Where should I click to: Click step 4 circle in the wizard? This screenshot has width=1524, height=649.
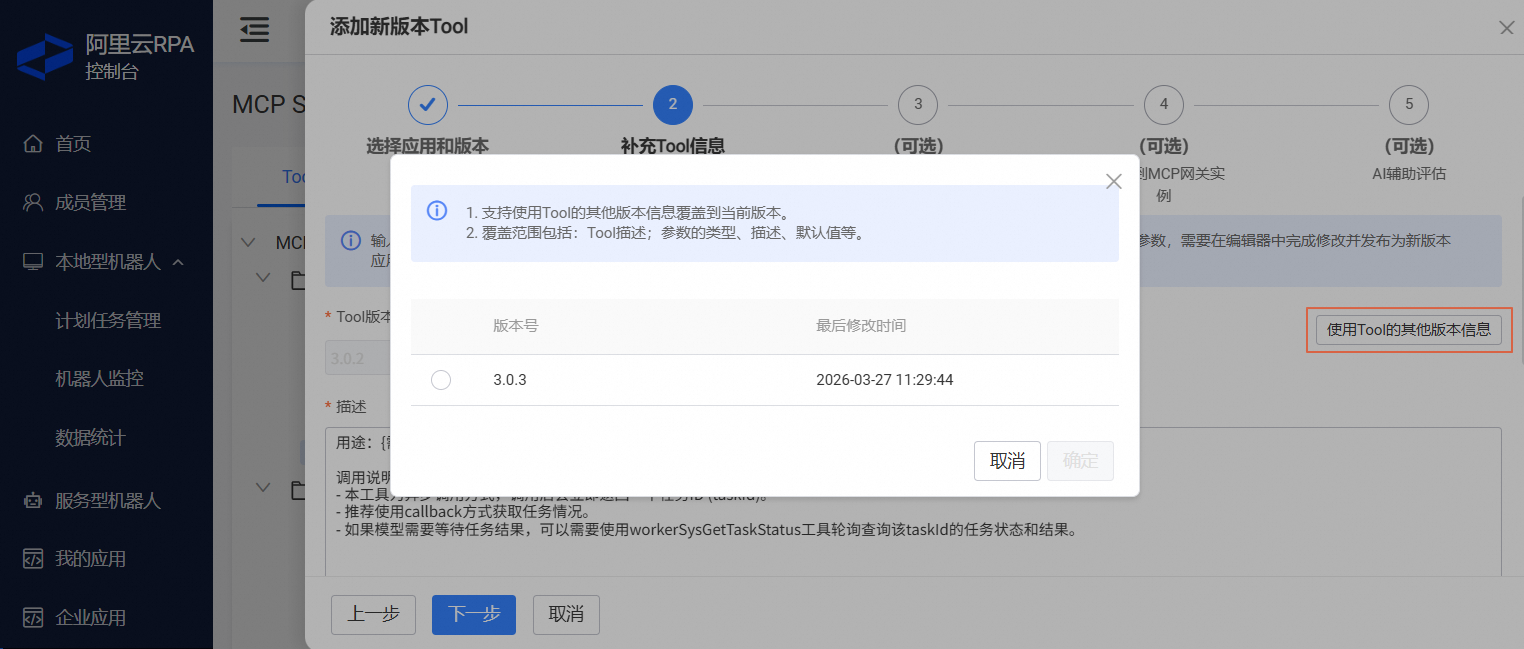coord(1164,104)
